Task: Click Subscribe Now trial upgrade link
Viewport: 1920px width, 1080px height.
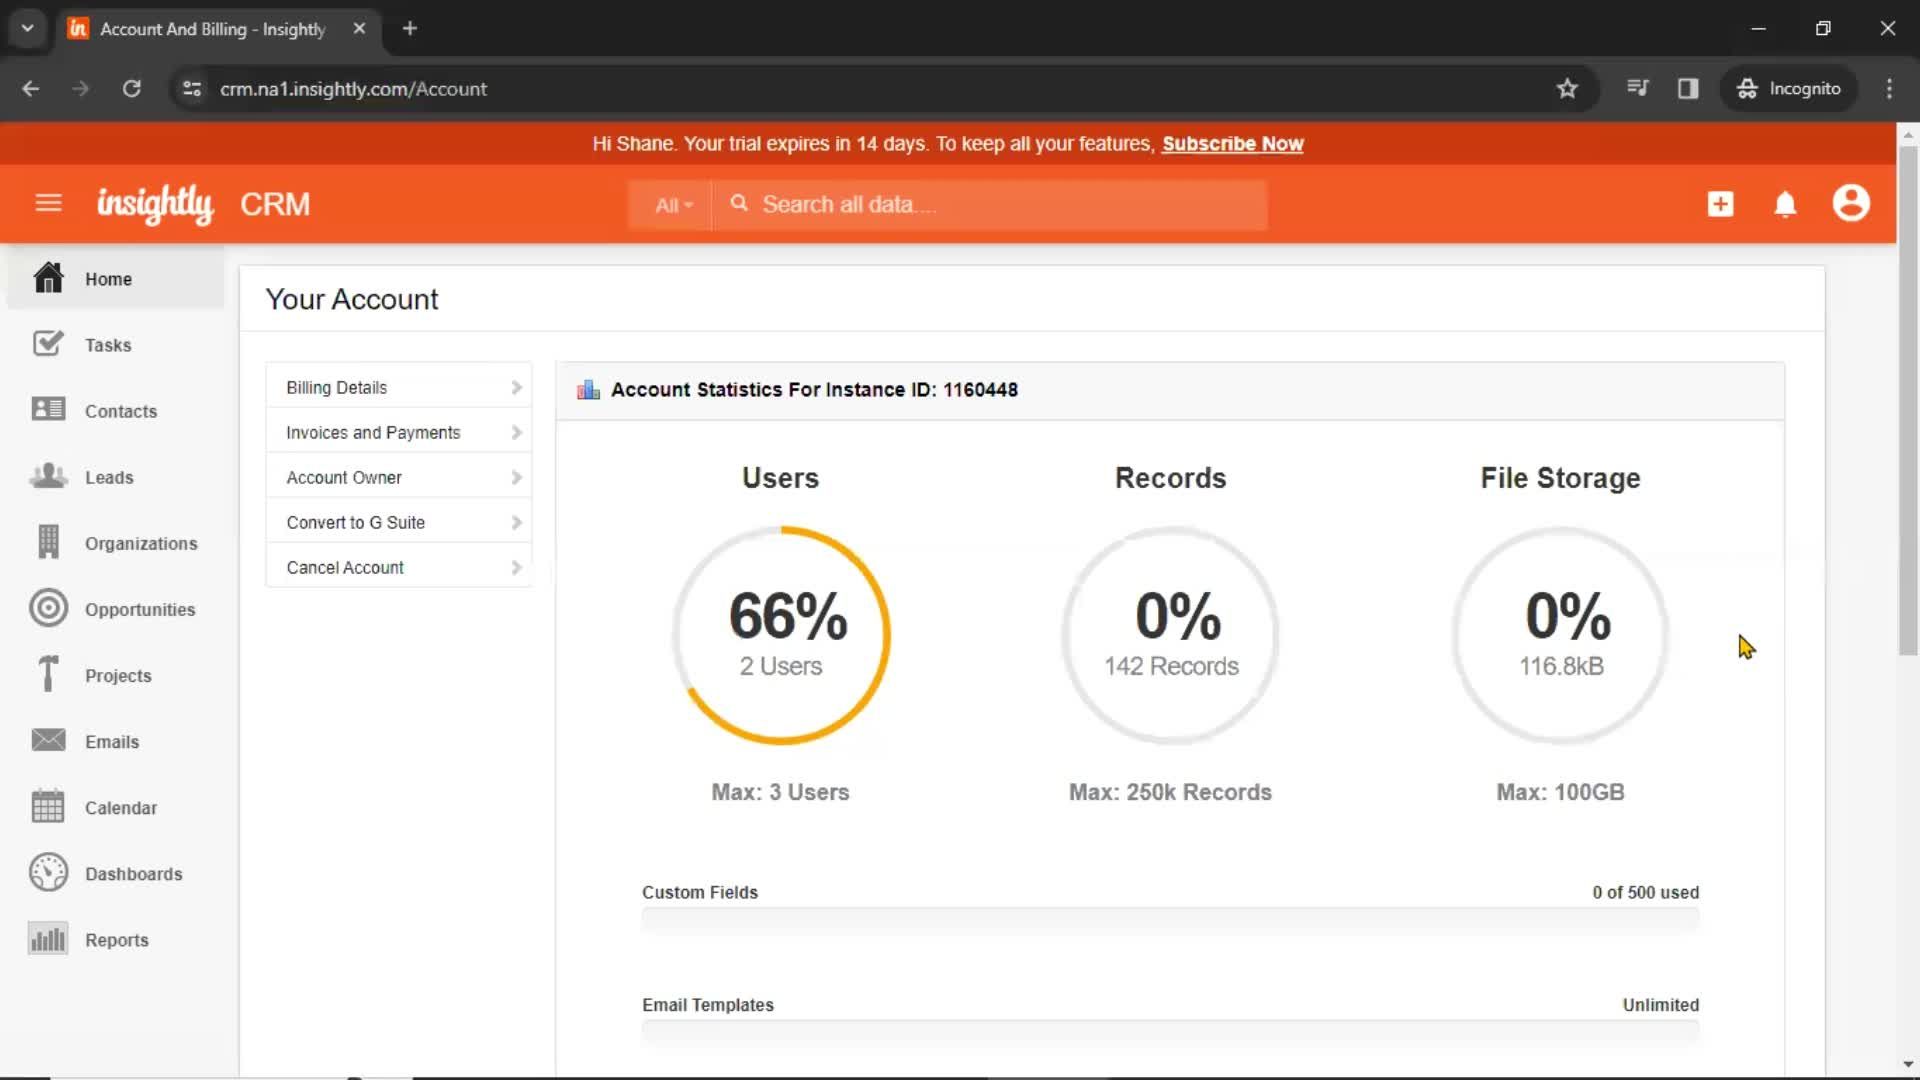Action: (1232, 144)
